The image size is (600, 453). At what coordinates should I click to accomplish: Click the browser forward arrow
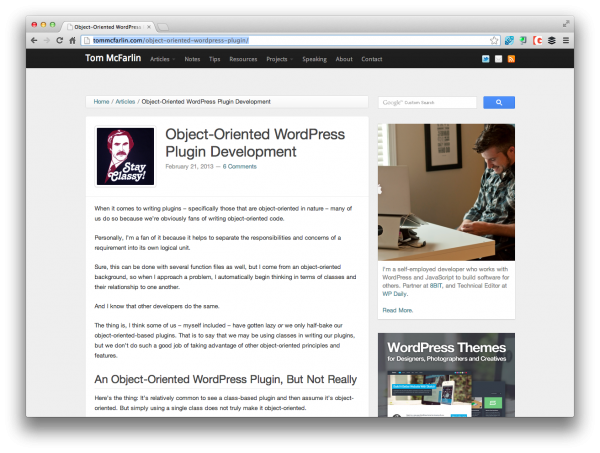point(47,40)
